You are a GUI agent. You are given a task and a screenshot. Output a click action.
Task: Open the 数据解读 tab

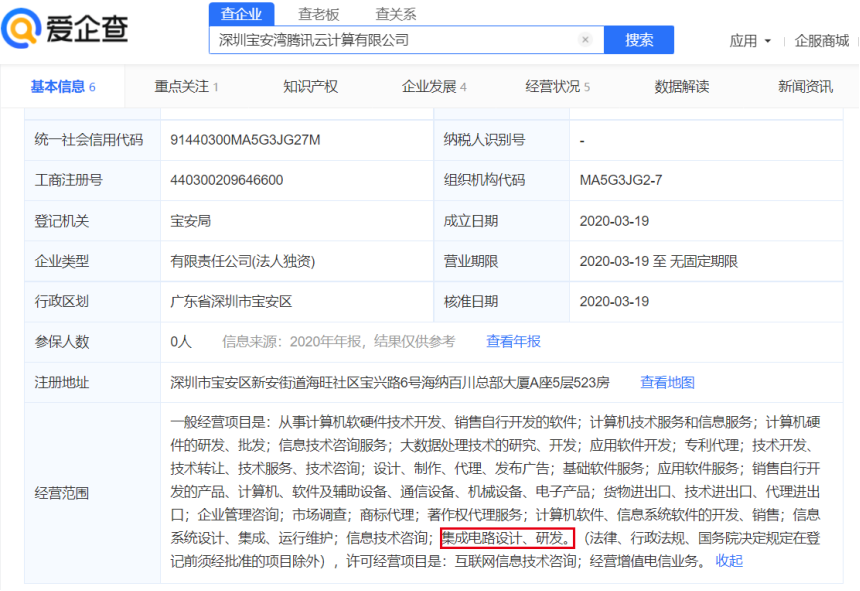pos(682,87)
